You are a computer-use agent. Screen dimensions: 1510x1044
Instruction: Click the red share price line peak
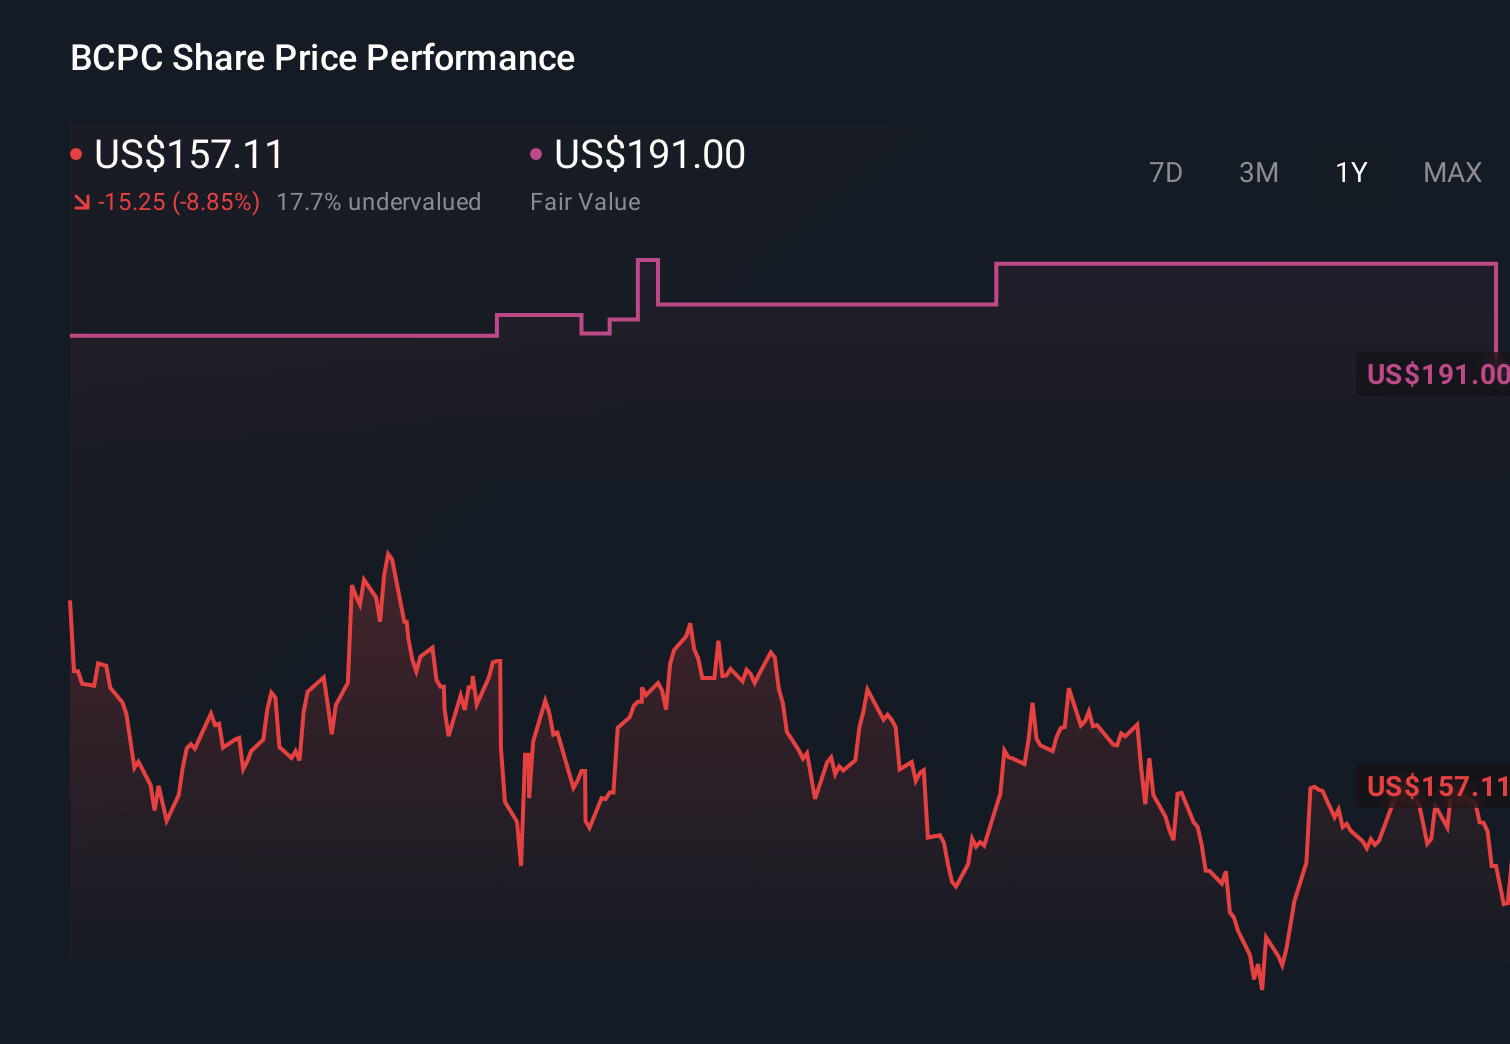click(x=390, y=552)
